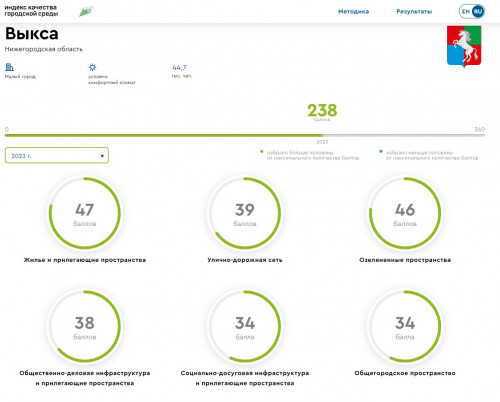
Task: Select the 39 баллов road network circle
Action: point(245,213)
